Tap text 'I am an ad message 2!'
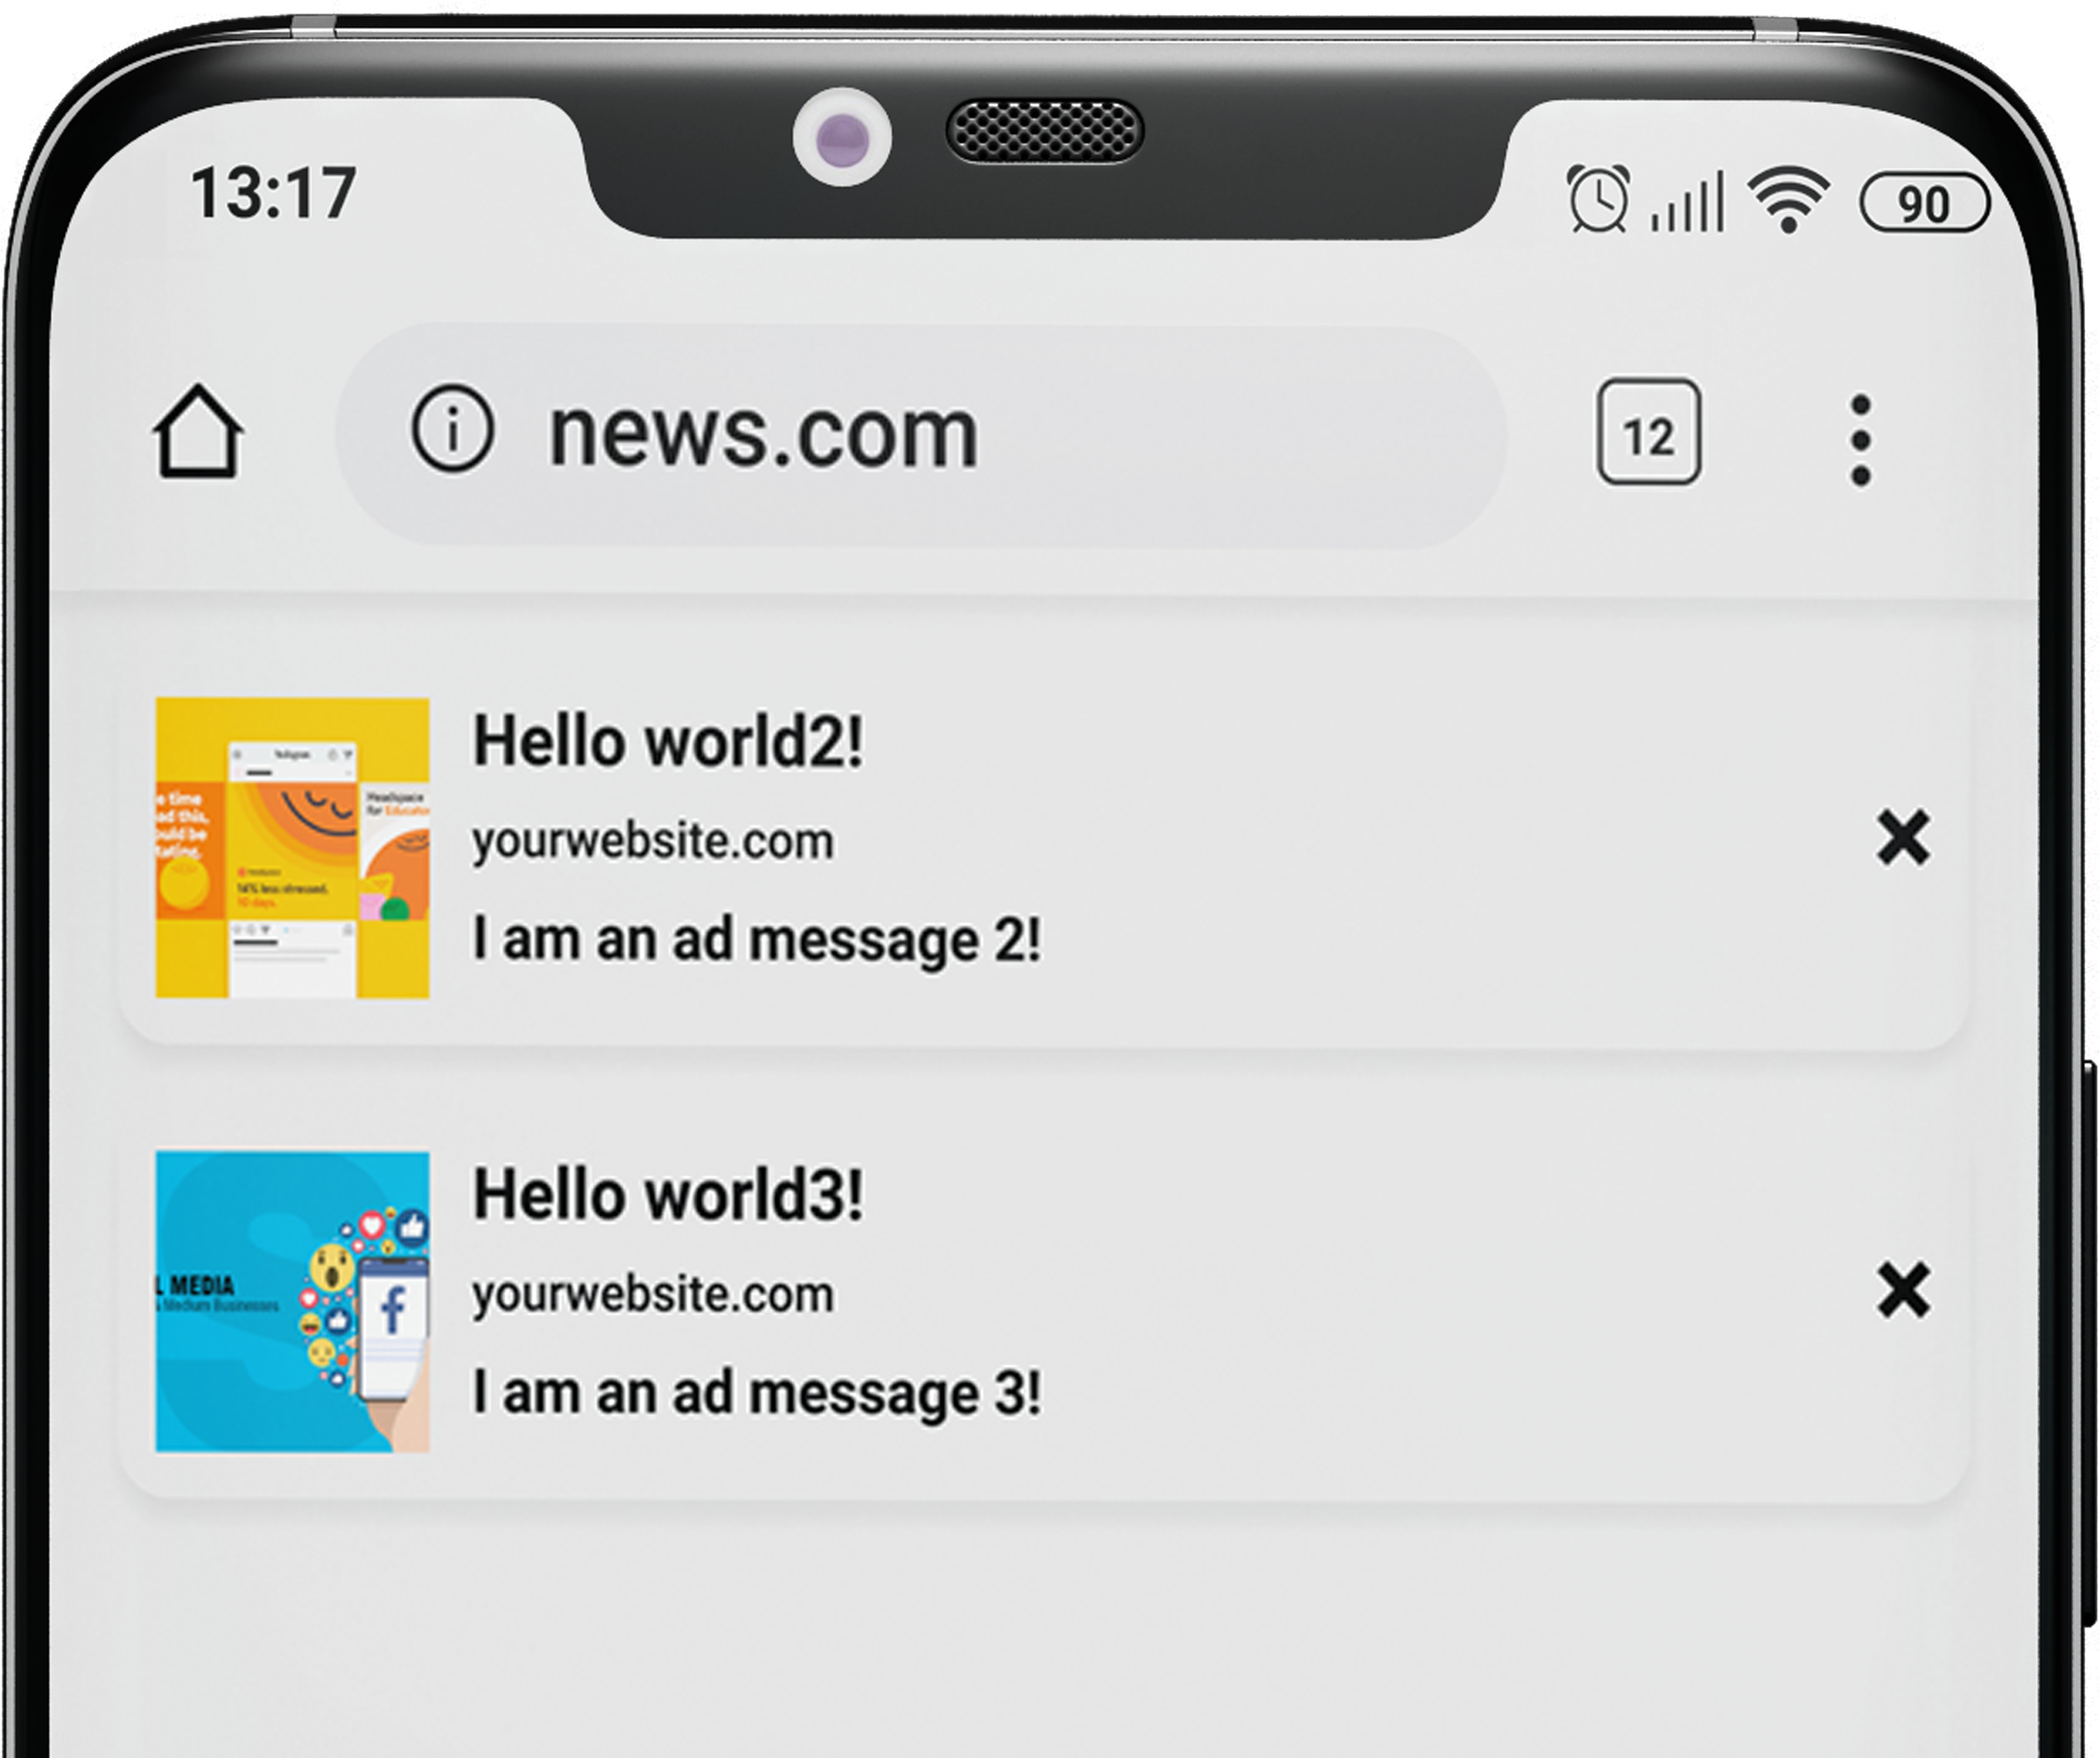The height and width of the screenshot is (1758, 2100). pyautogui.click(x=756, y=941)
